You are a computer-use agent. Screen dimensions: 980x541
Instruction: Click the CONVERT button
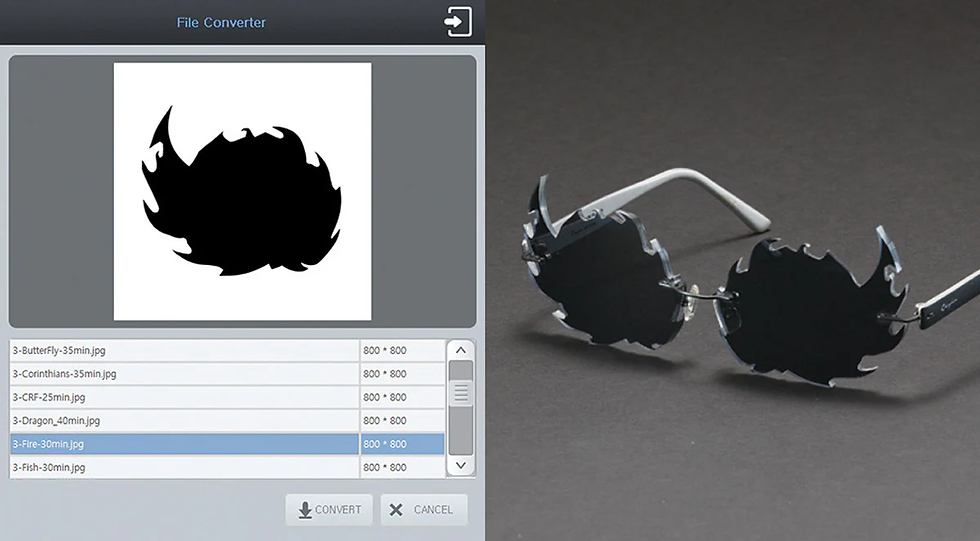[329, 510]
